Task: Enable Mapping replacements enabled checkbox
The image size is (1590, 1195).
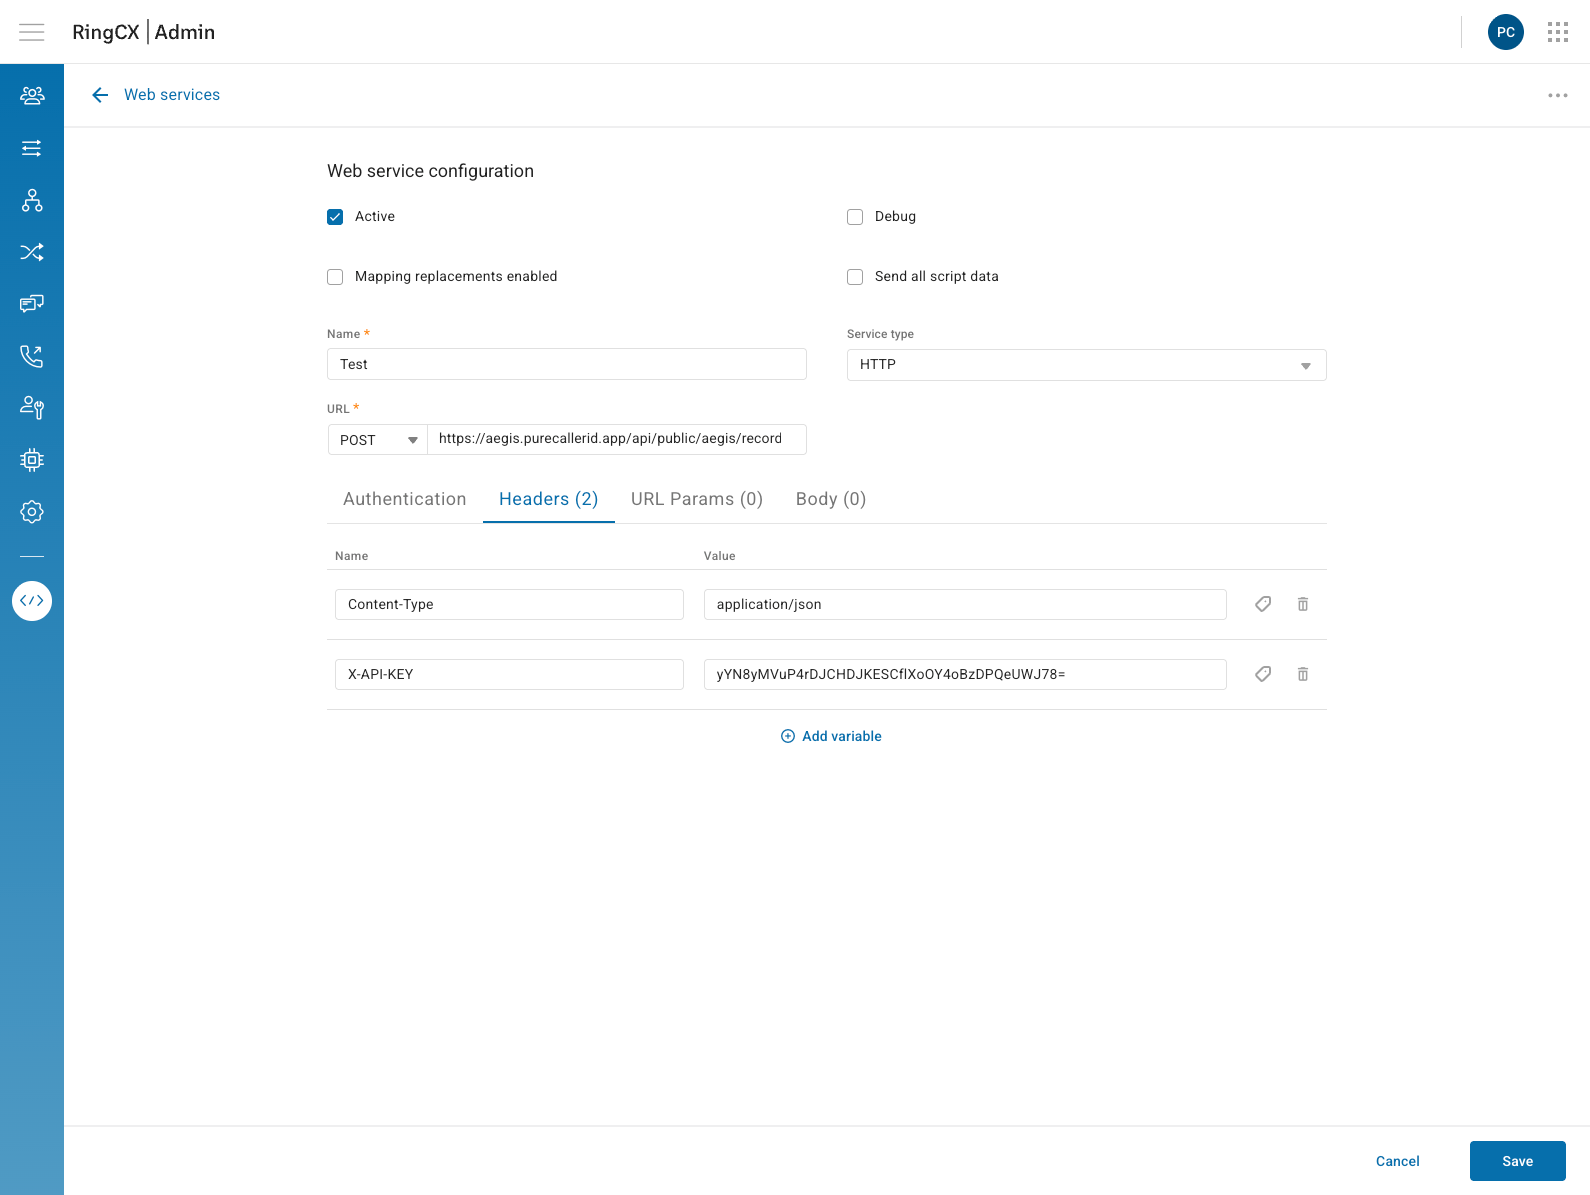Action: tap(335, 277)
